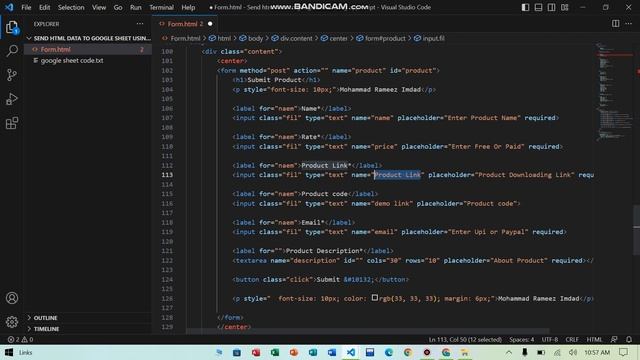Image resolution: width=640 pixels, height=360 pixels.
Task: Open Excel from the taskbar
Action: click(x=275, y=352)
